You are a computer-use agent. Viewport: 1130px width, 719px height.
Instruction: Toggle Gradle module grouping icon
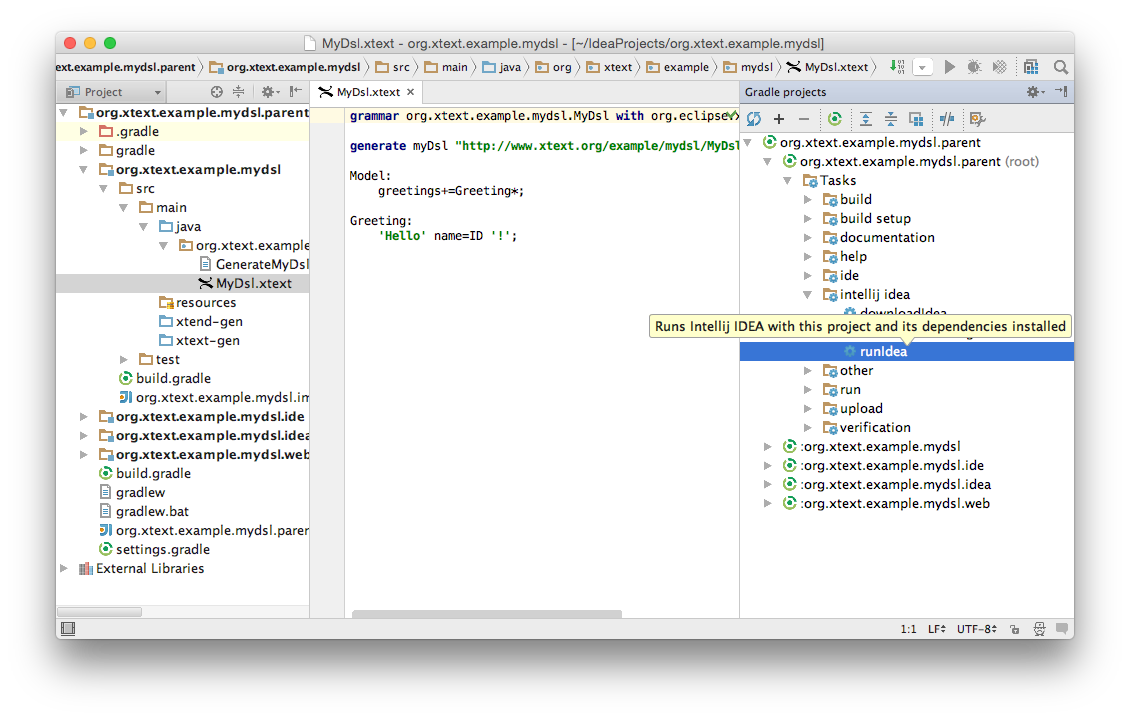[x=916, y=119]
